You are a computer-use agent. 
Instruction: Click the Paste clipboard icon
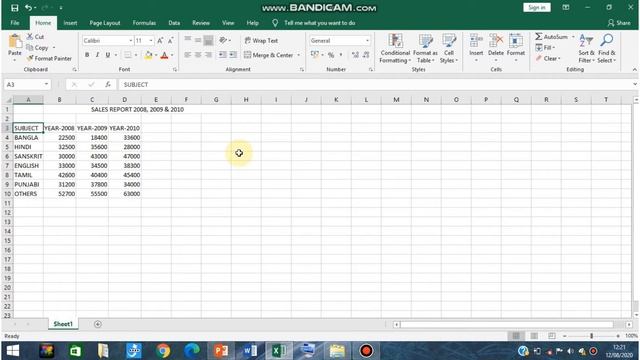tap(15, 42)
